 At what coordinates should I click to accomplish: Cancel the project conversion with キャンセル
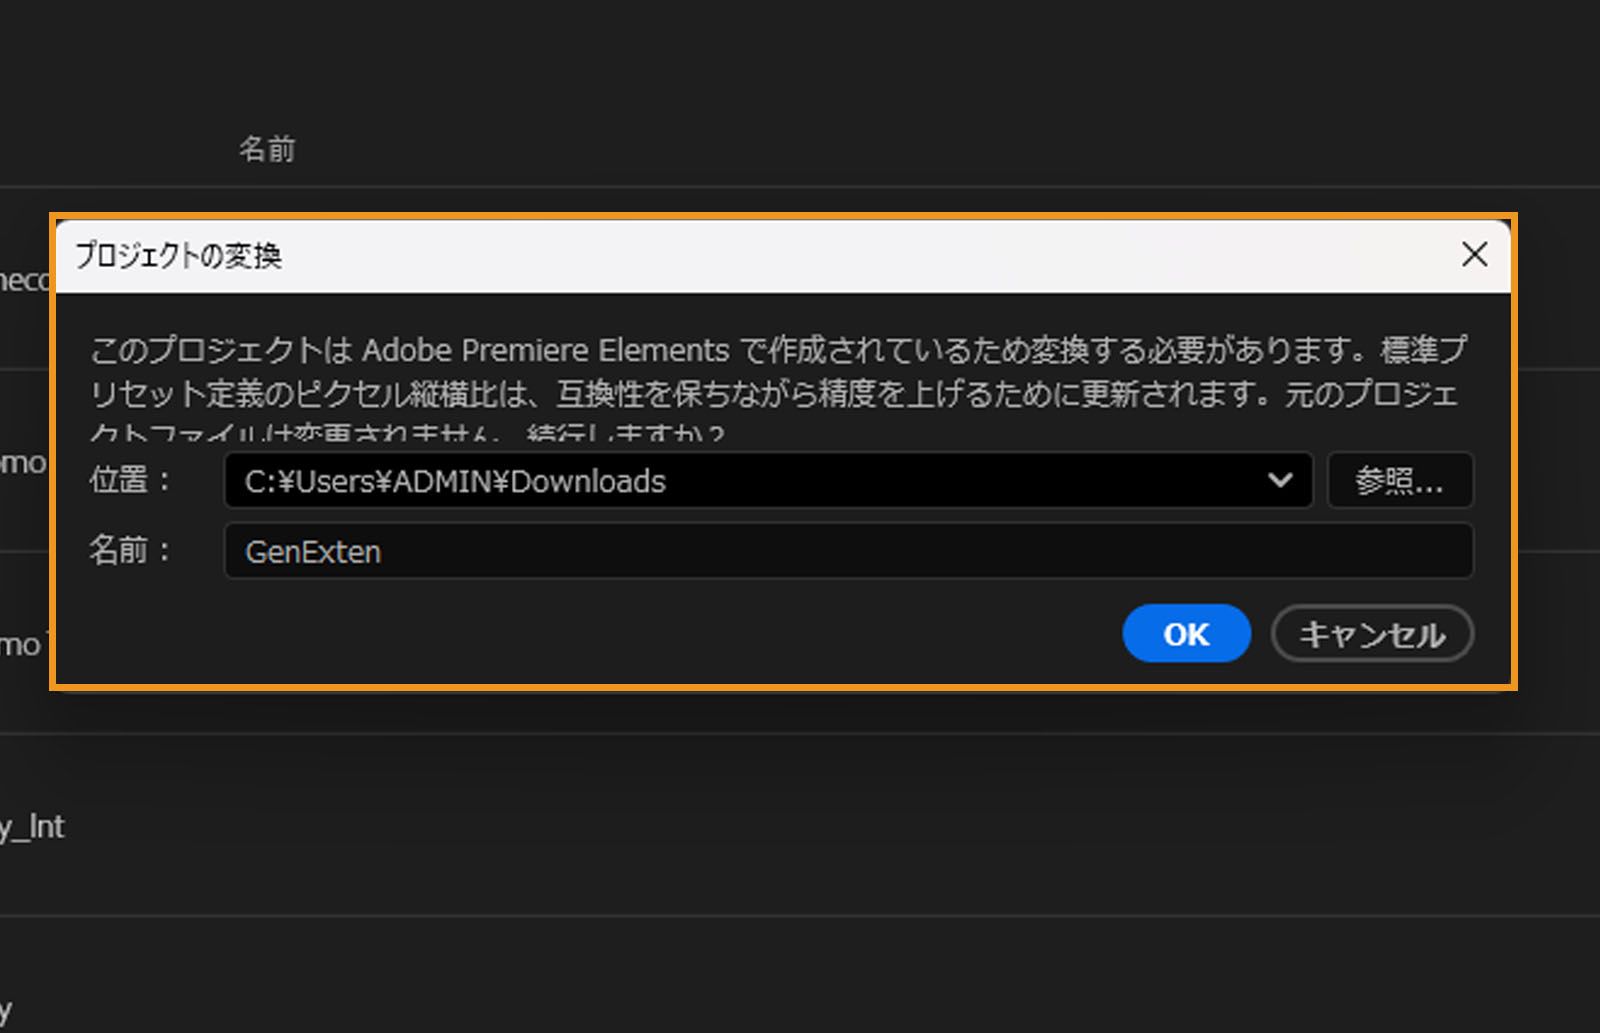1371,633
